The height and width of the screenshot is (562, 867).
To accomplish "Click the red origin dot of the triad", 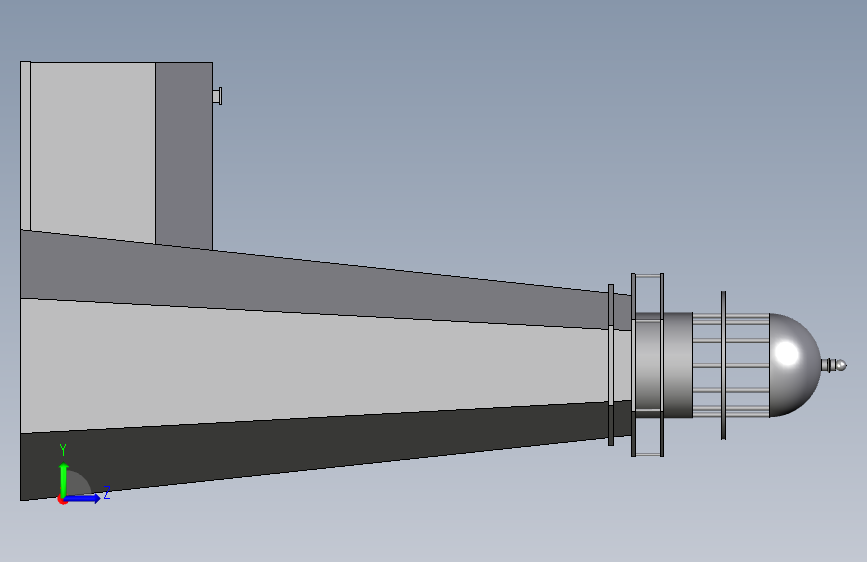I will (62, 501).
